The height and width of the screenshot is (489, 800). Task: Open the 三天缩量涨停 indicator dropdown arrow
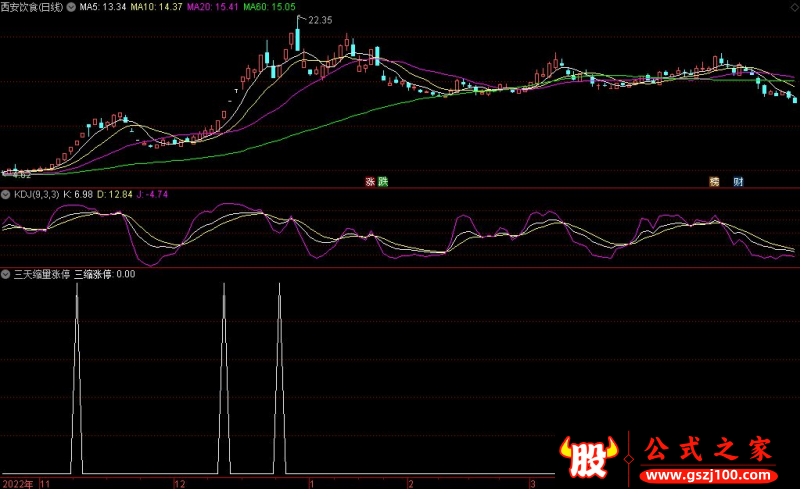6,273
